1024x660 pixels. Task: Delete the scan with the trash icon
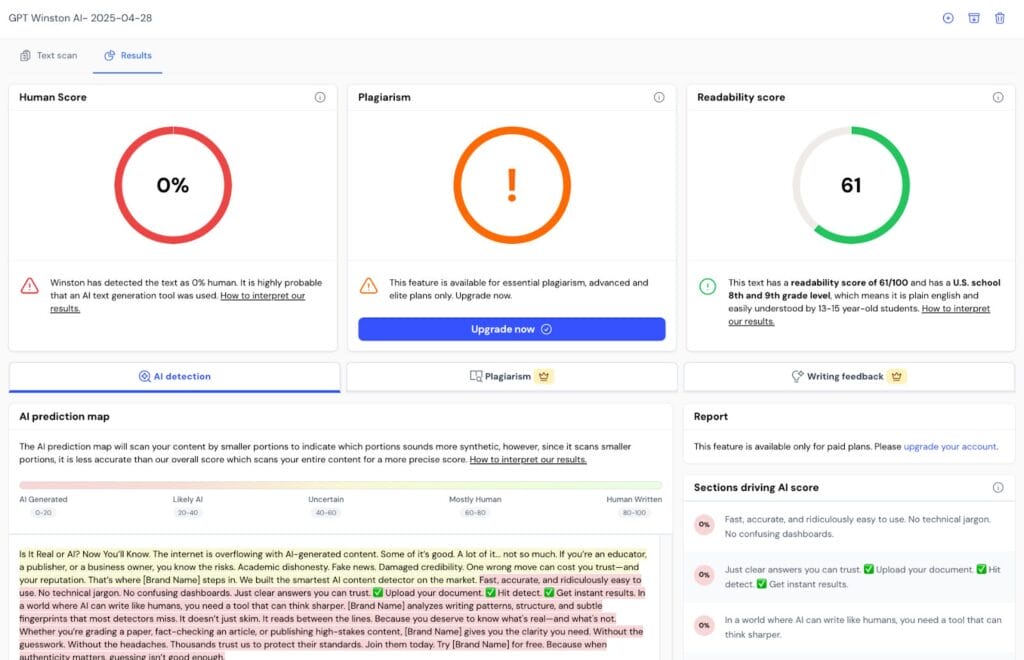coord(999,18)
